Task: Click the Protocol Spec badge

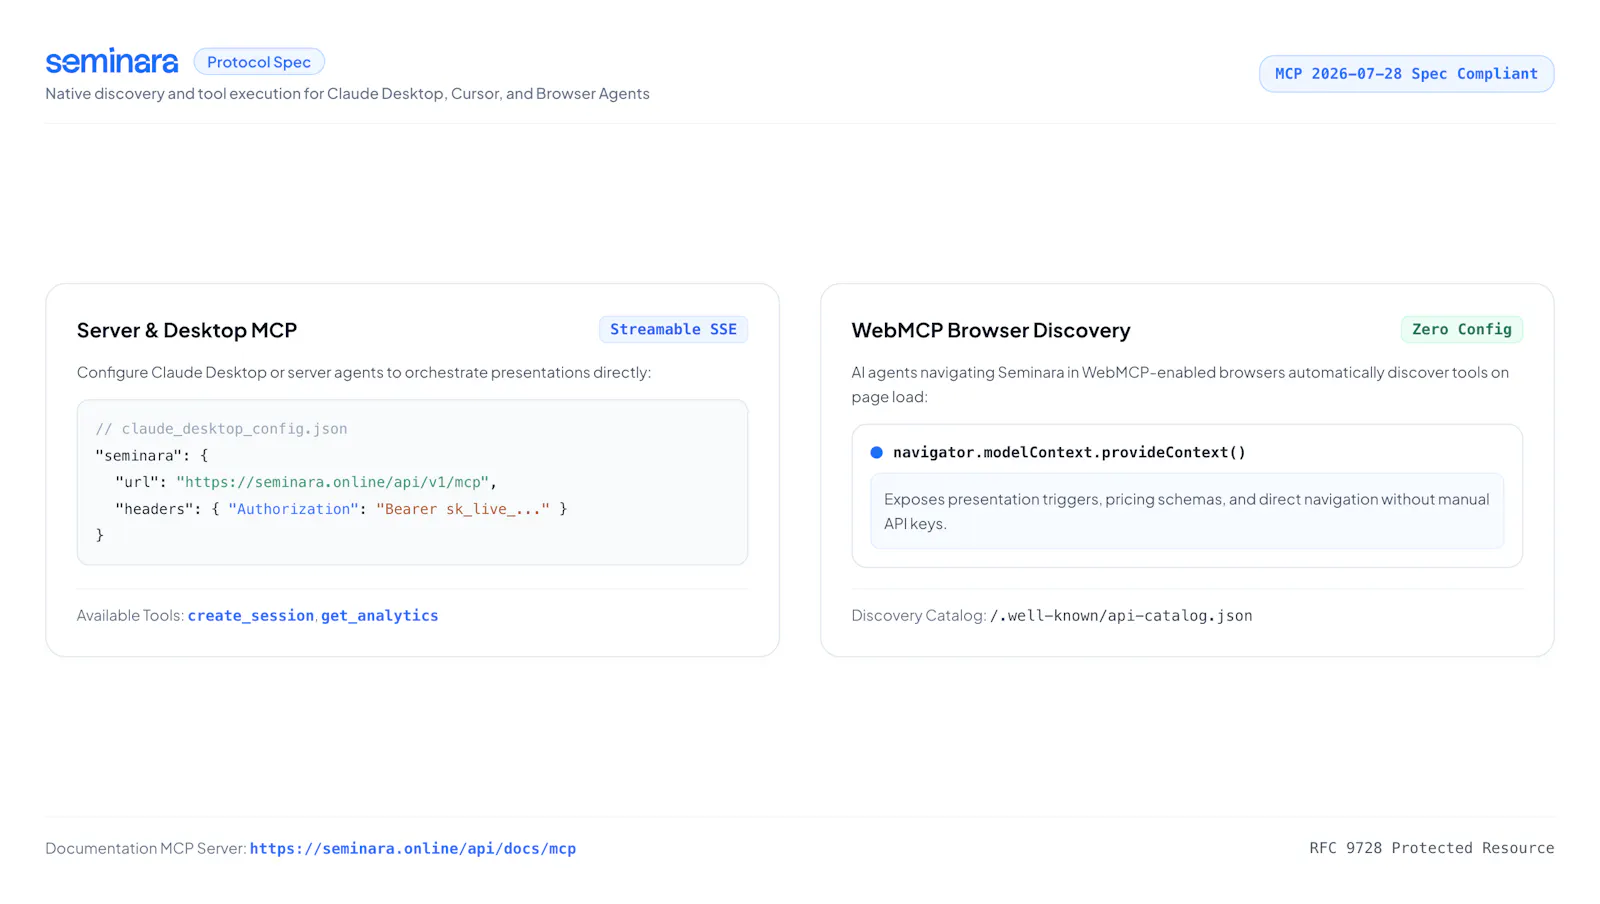Action: coord(259,62)
